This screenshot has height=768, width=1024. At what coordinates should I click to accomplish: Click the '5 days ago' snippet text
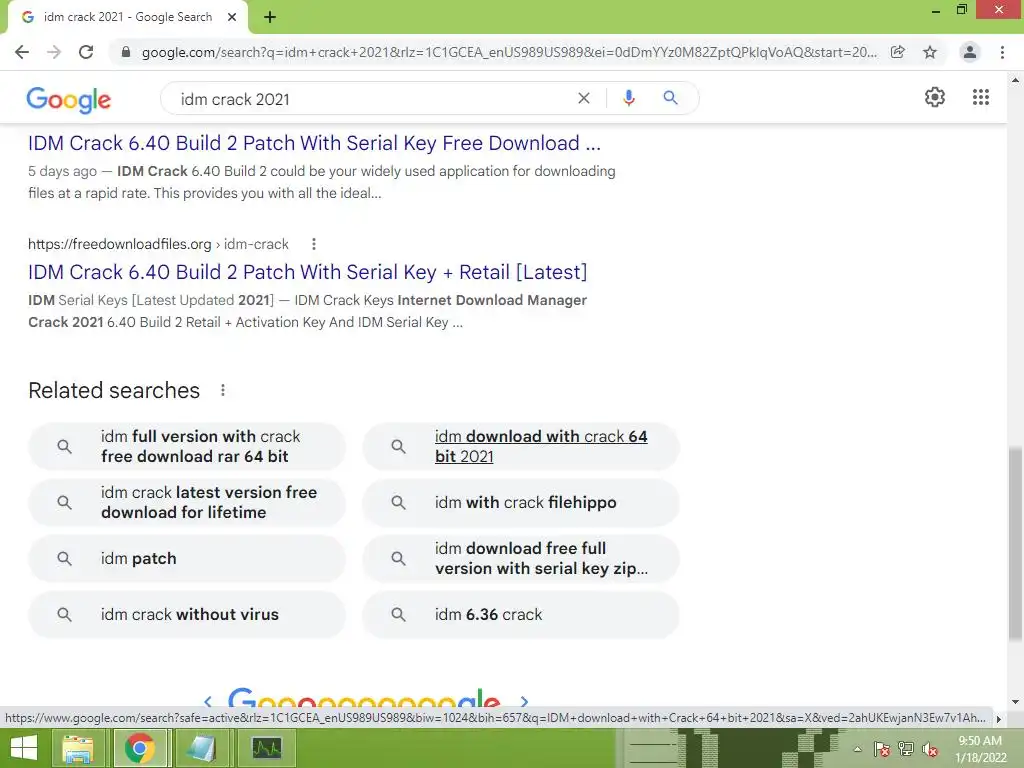[62, 171]
